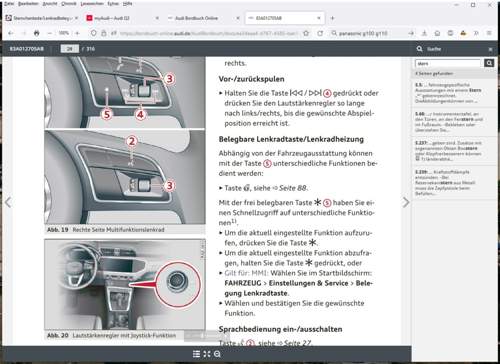Go to the previous page with left arrow

tap(8, 202)
